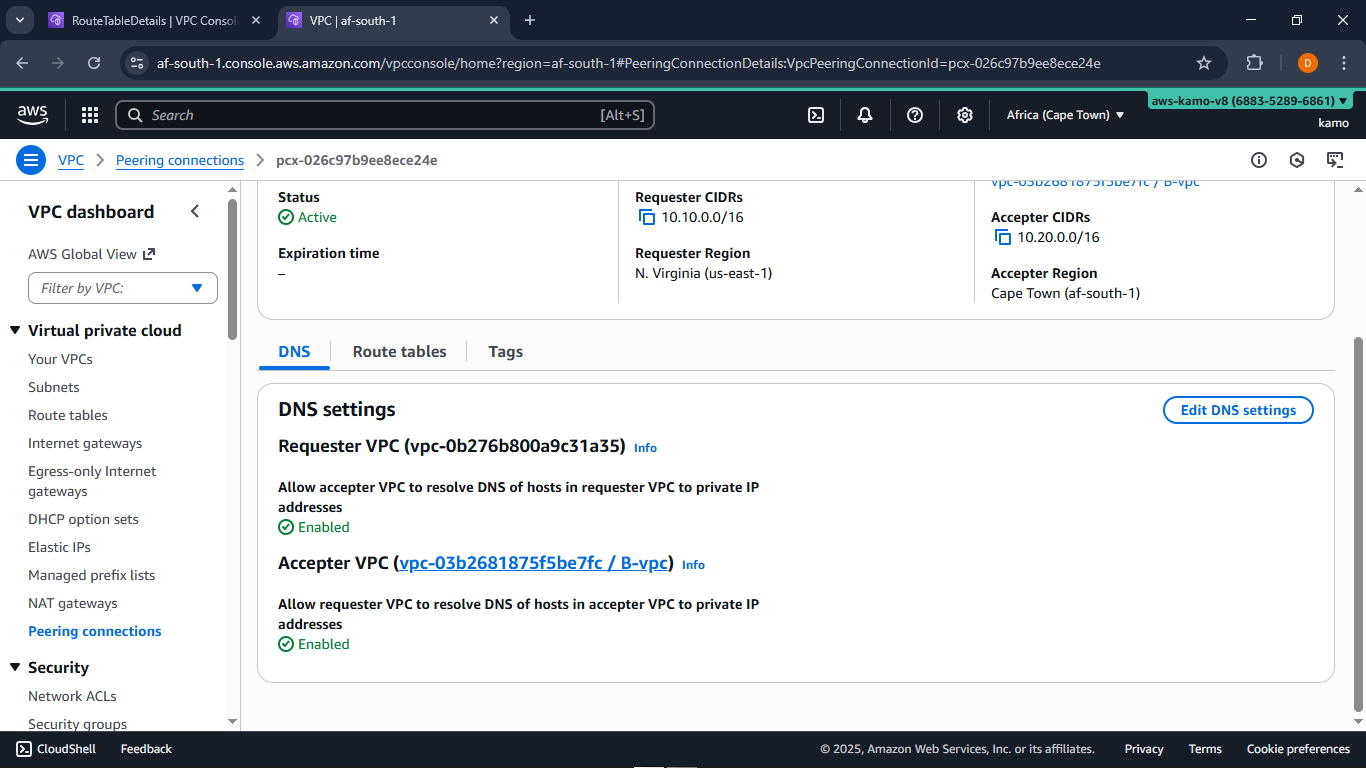Open the notifications bell
1366x768 pixels.
pyautogui.click(x=864, y=115)
